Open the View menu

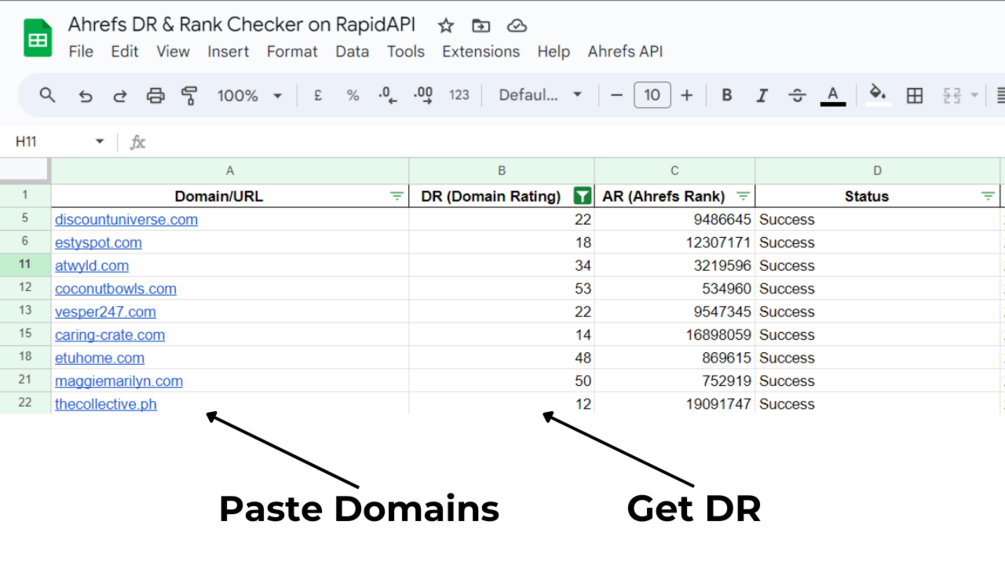click(173, 51)
